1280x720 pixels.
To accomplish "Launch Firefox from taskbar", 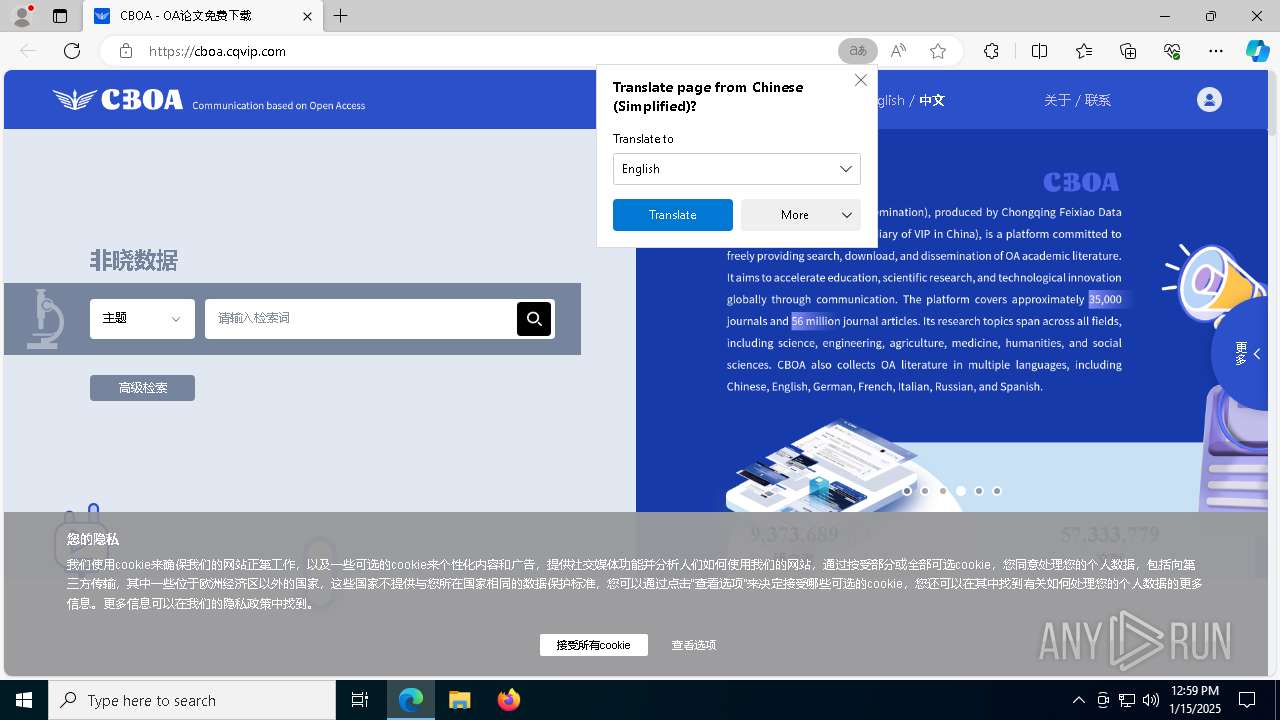I will [x=509, y=700].
